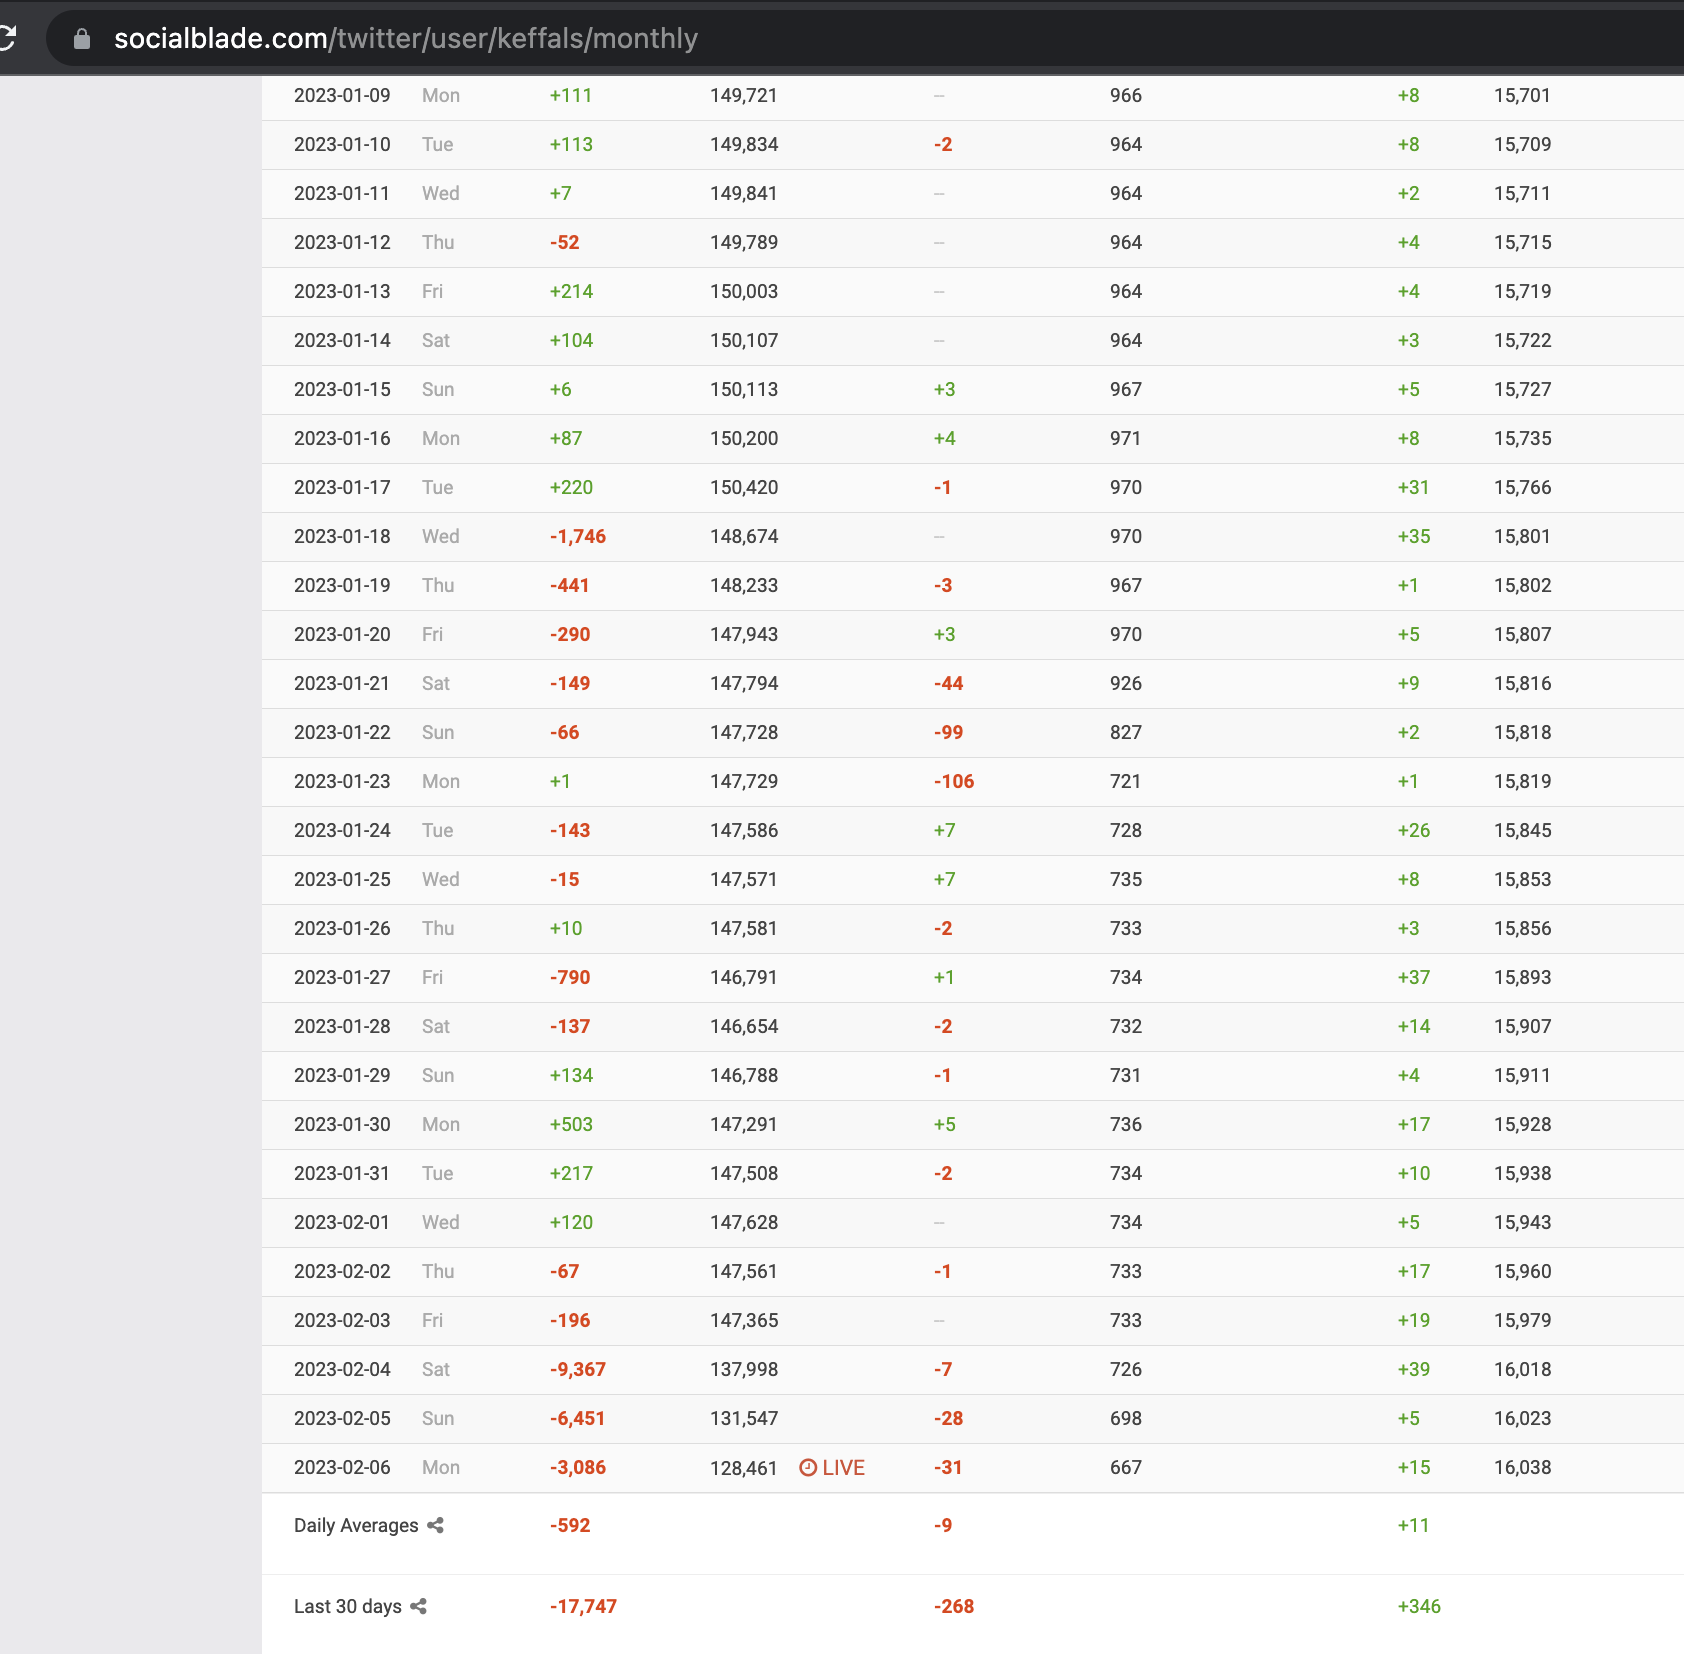1684x1654 pixels.
Task: Select 30-day tweets total +346
Action: 1419,1606
